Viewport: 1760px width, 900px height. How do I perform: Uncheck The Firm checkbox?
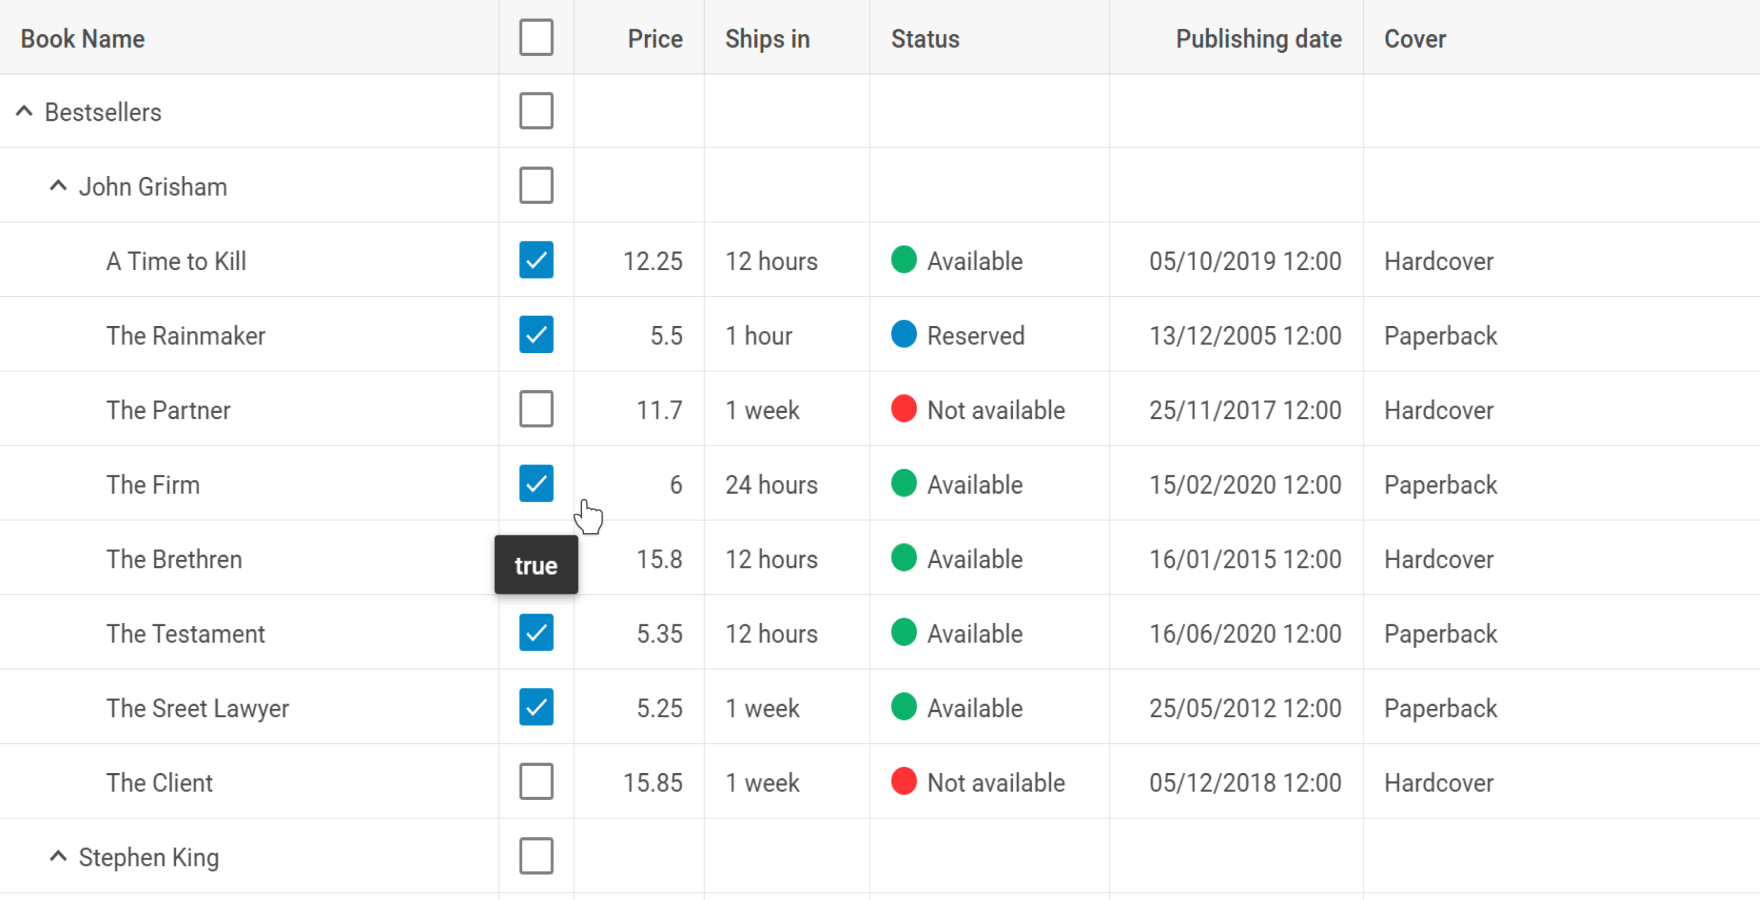[536, 483]
